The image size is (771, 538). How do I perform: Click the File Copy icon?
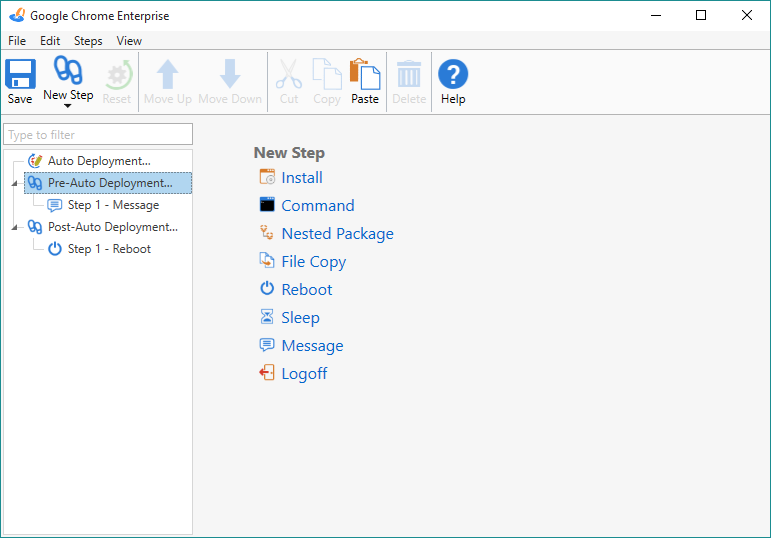click(x=267, y=260)
